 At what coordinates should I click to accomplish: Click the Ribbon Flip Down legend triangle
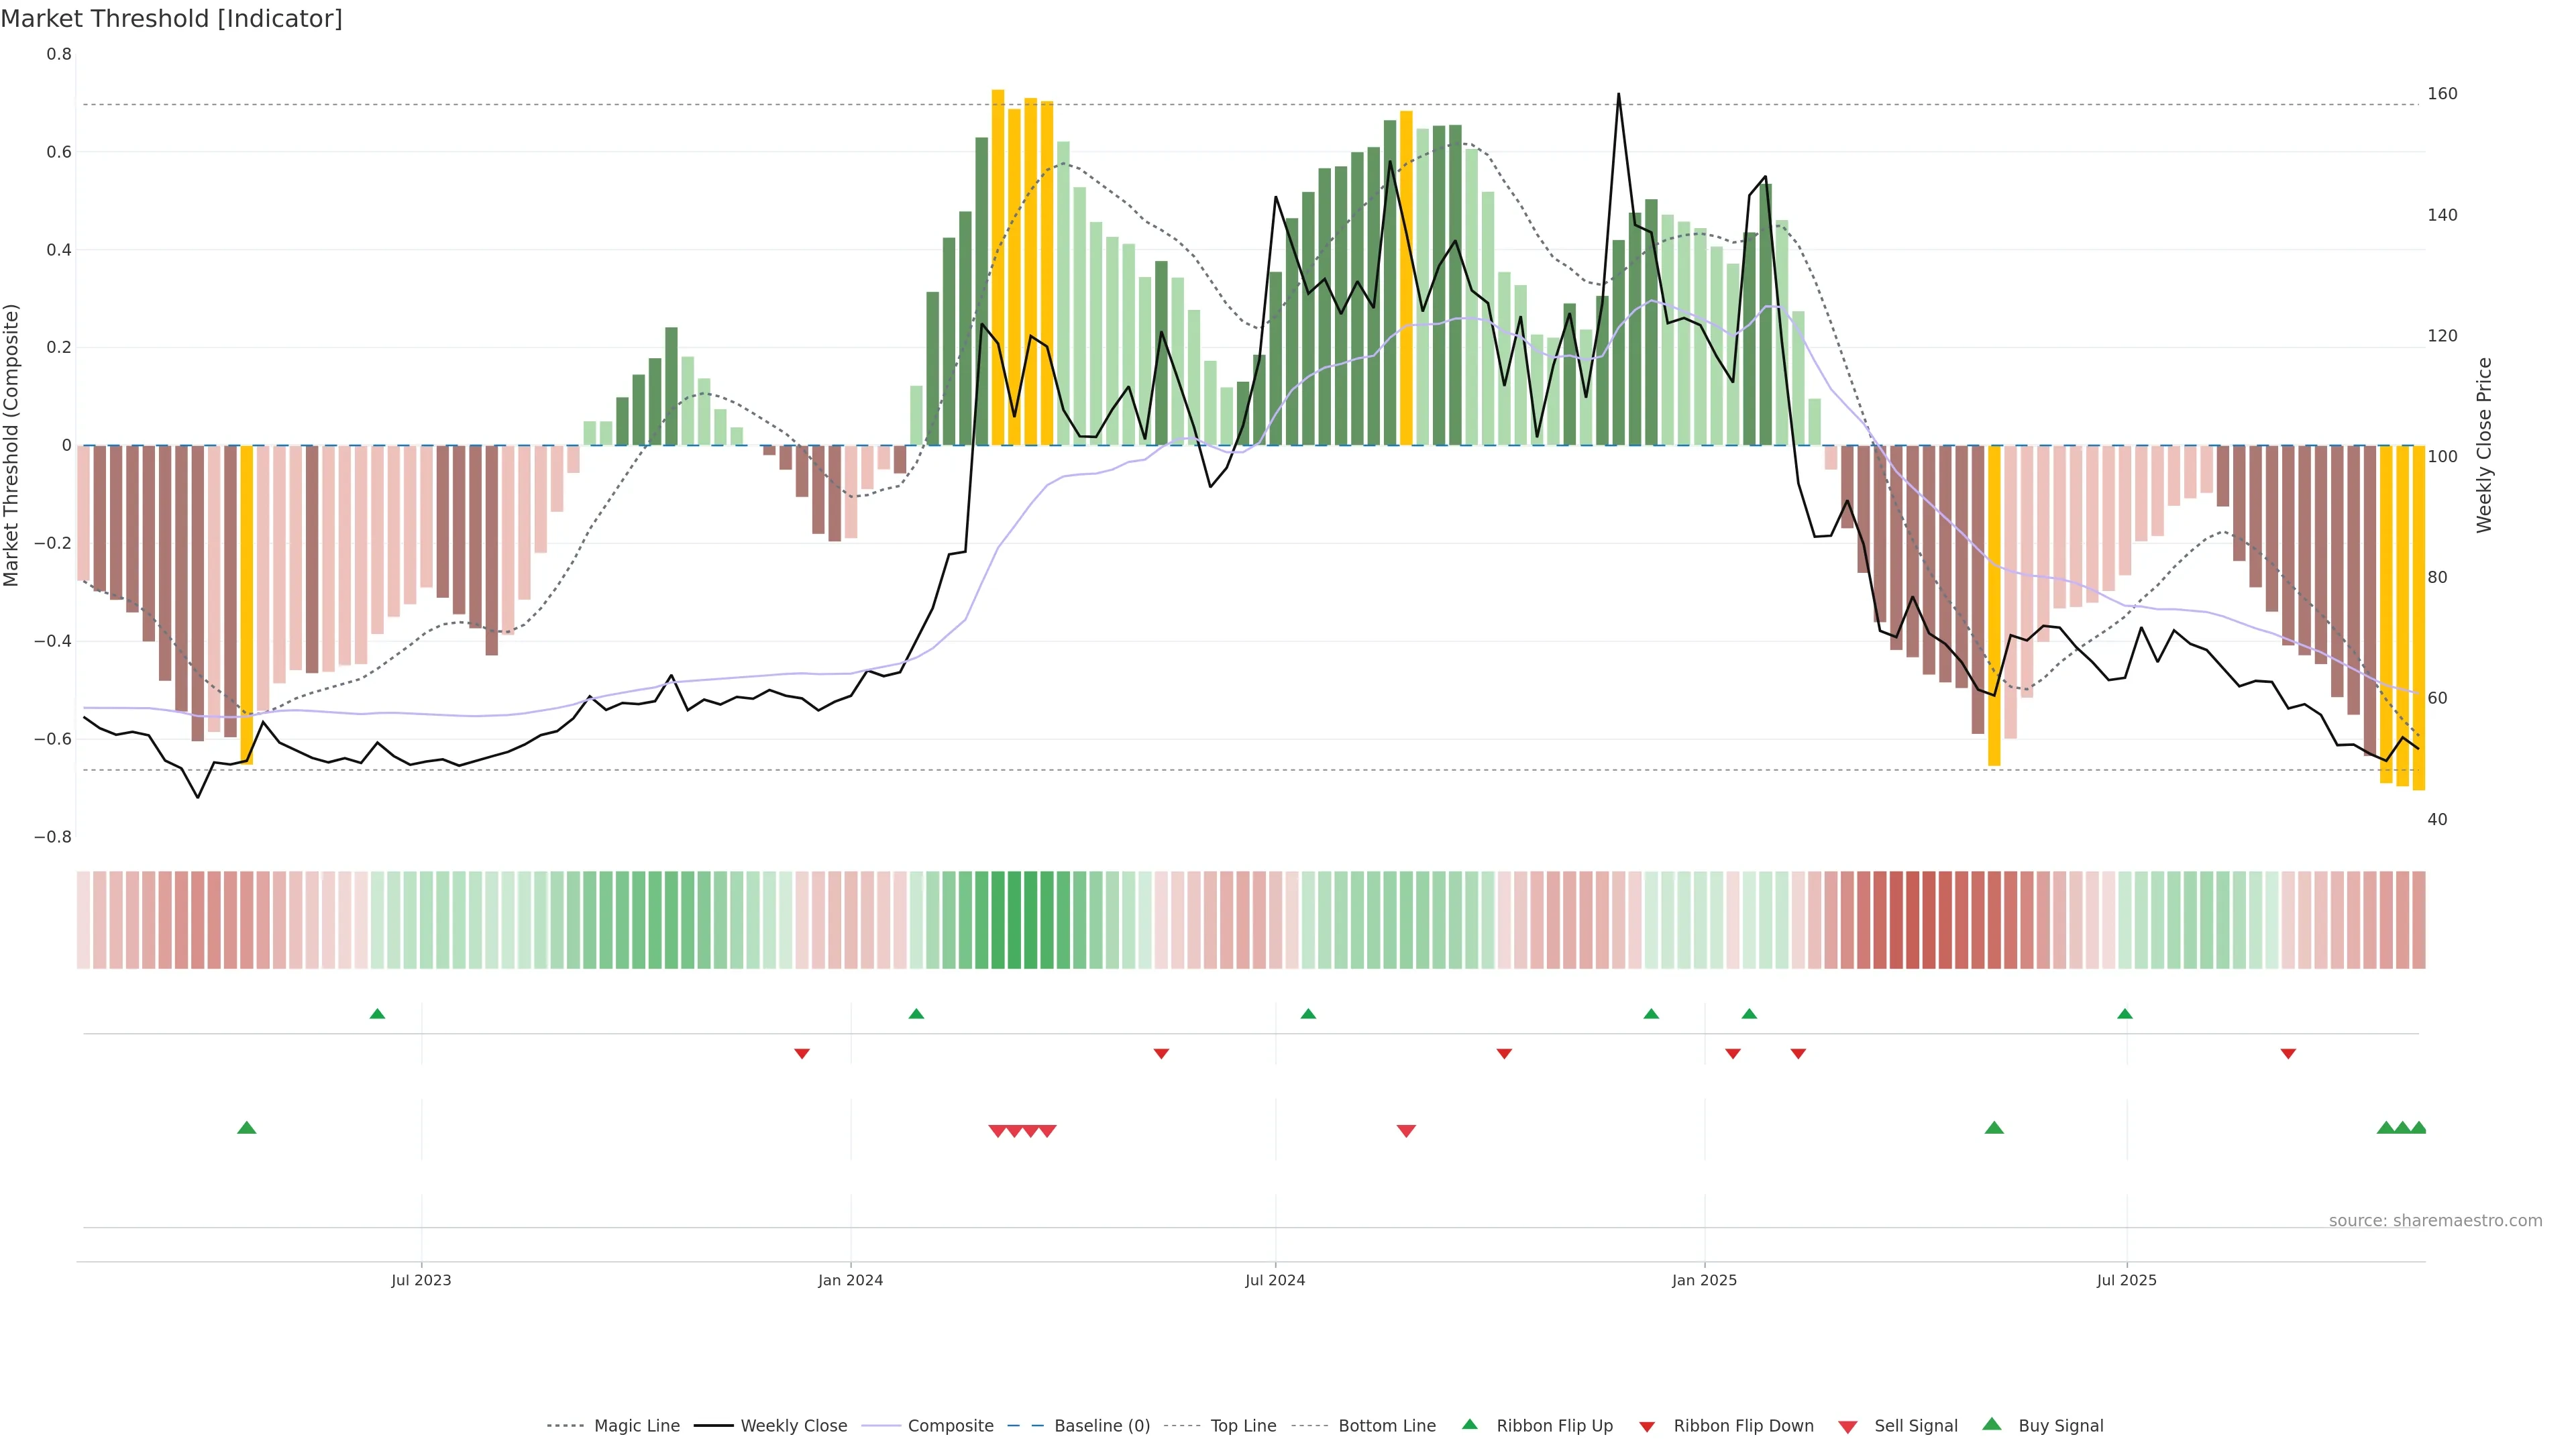click(x=1647, y=1427)
